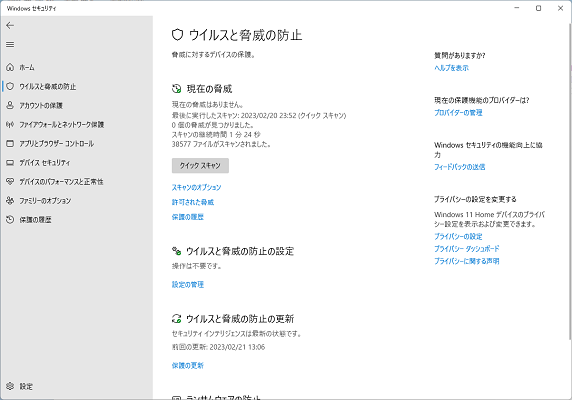Click the 現在の脅威 heading text
Screen dimensions: 572x400
209,89
